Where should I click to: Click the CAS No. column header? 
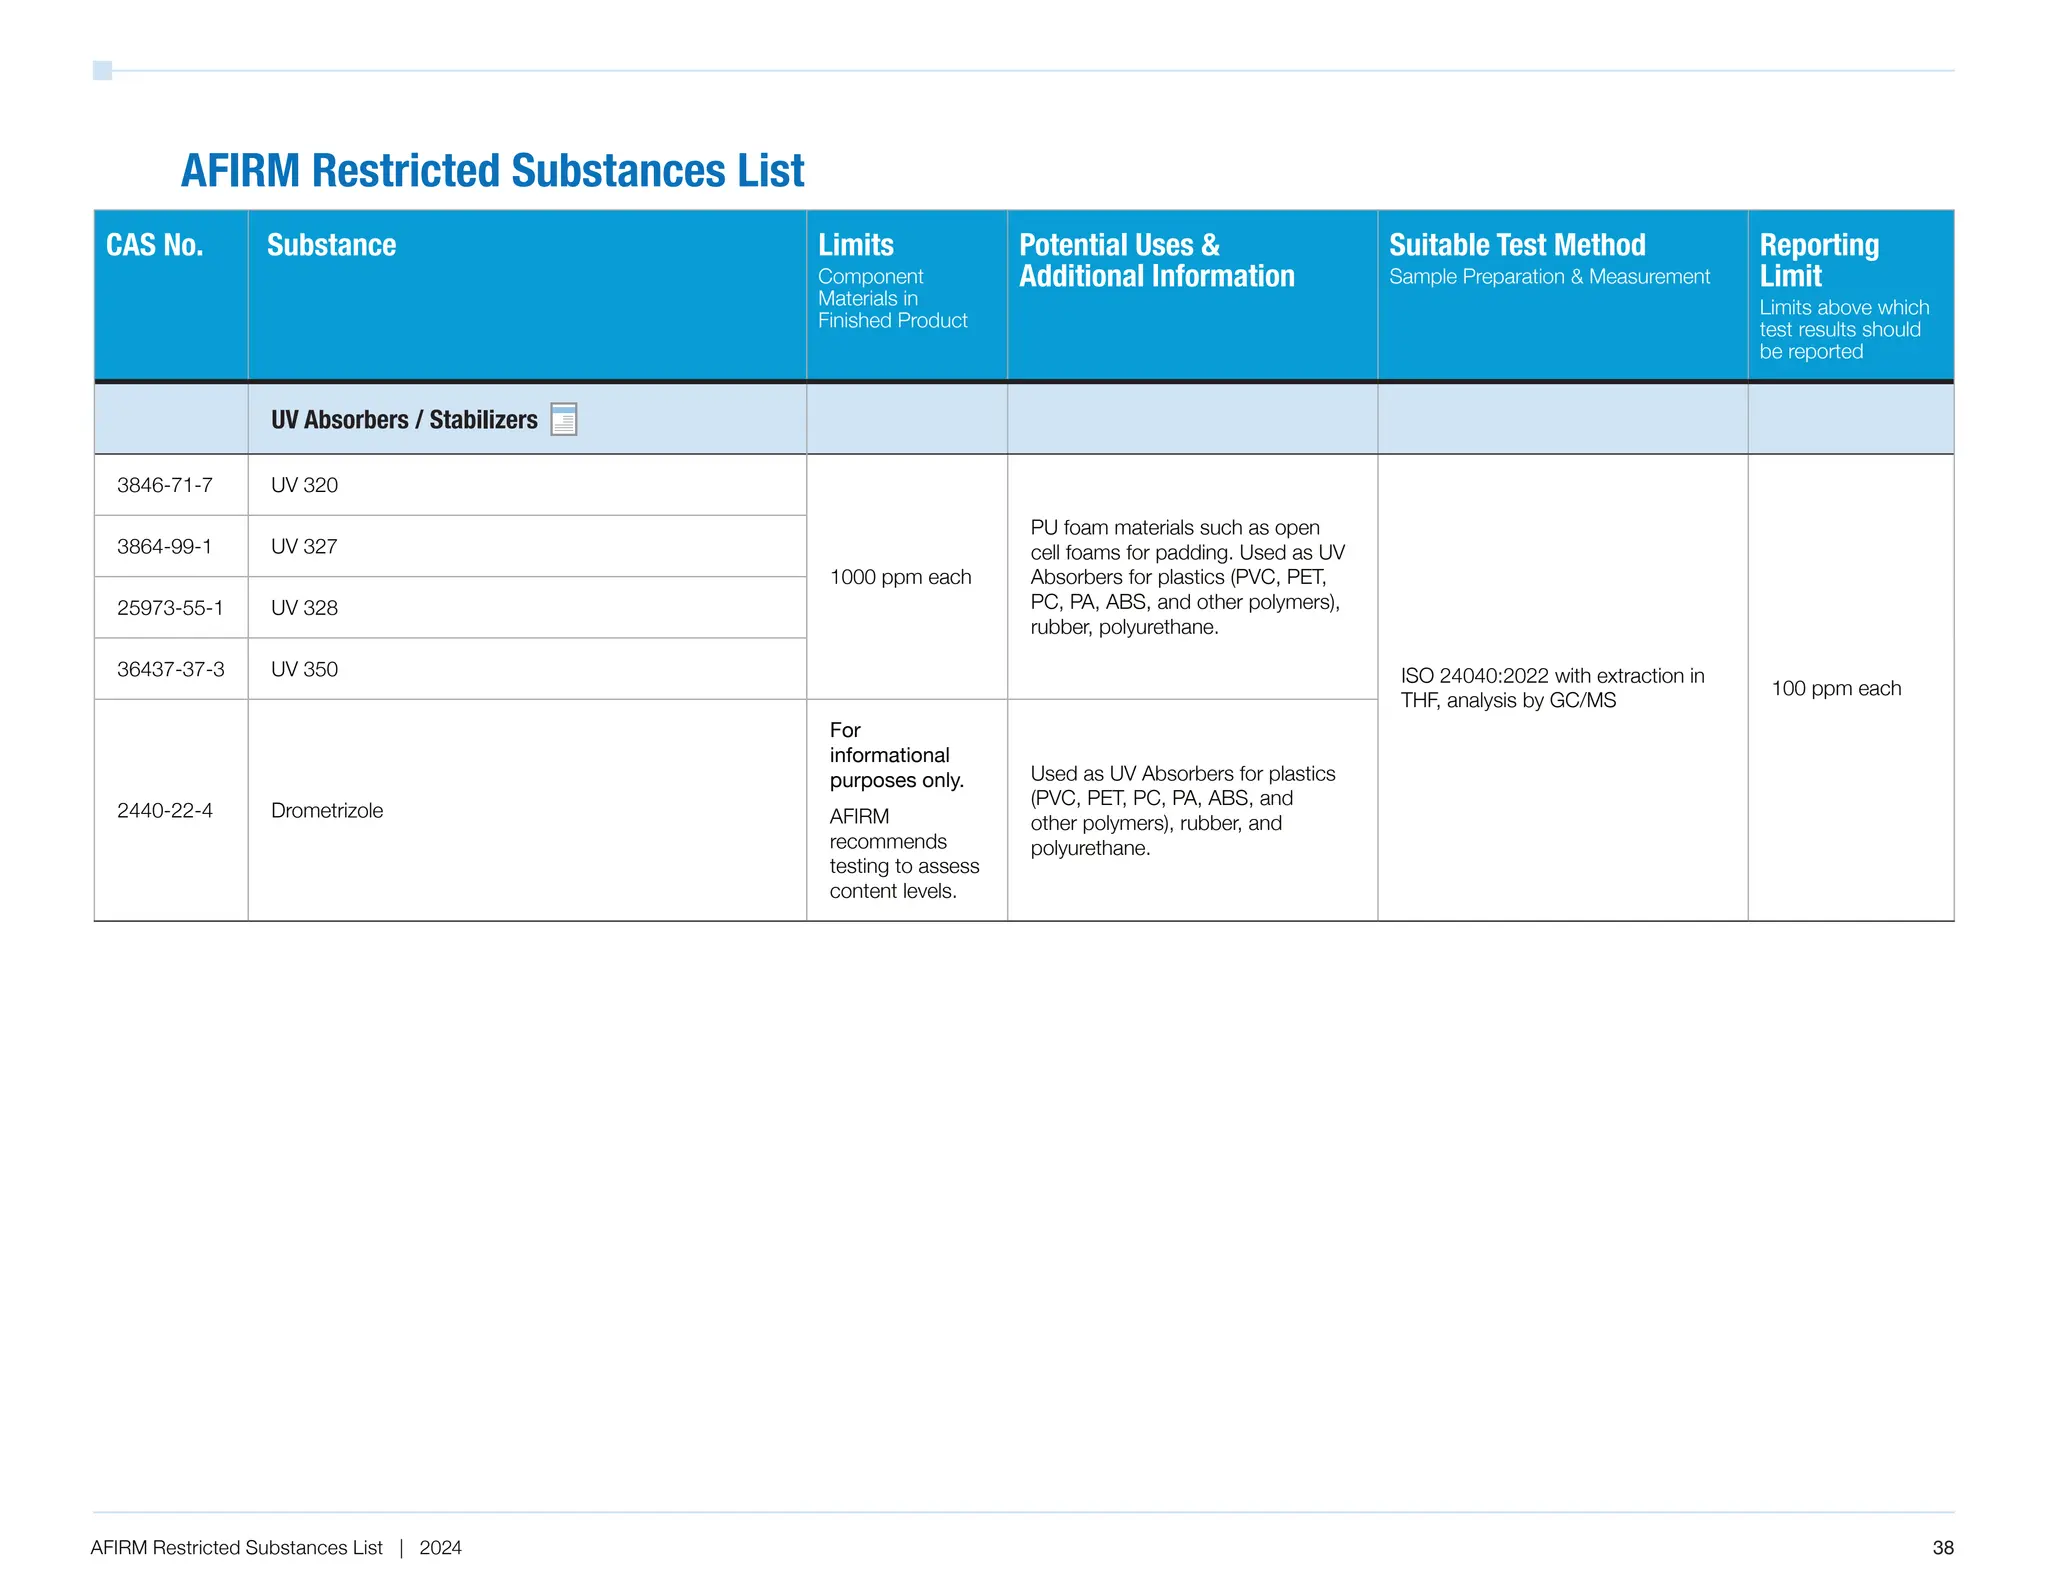(155, 245)
